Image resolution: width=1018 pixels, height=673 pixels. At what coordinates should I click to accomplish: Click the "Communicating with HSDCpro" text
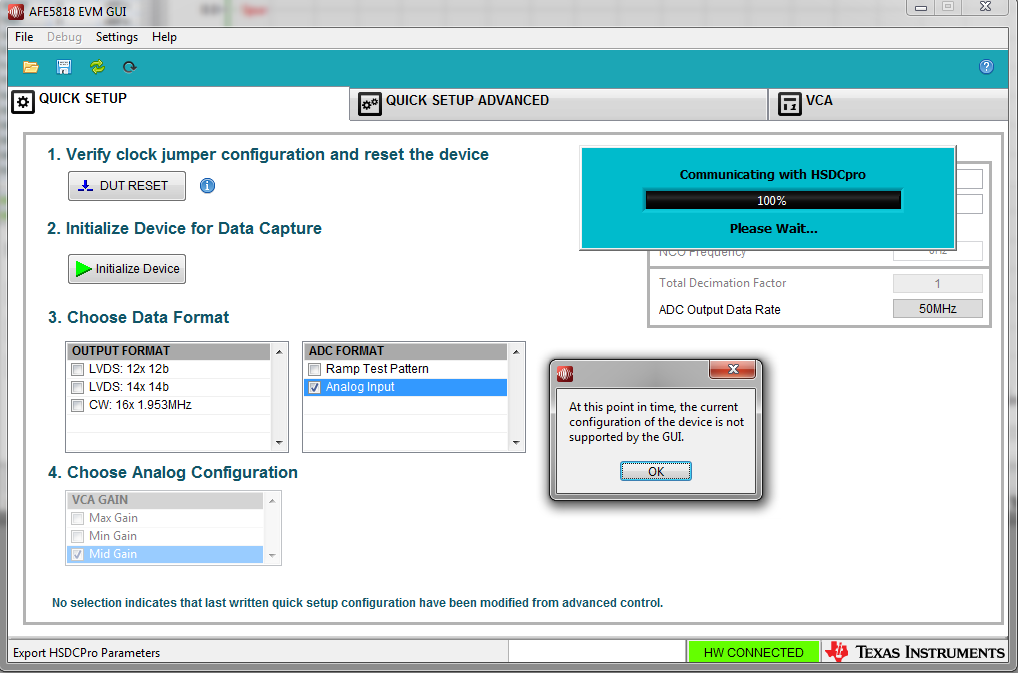tap(773, 175)
